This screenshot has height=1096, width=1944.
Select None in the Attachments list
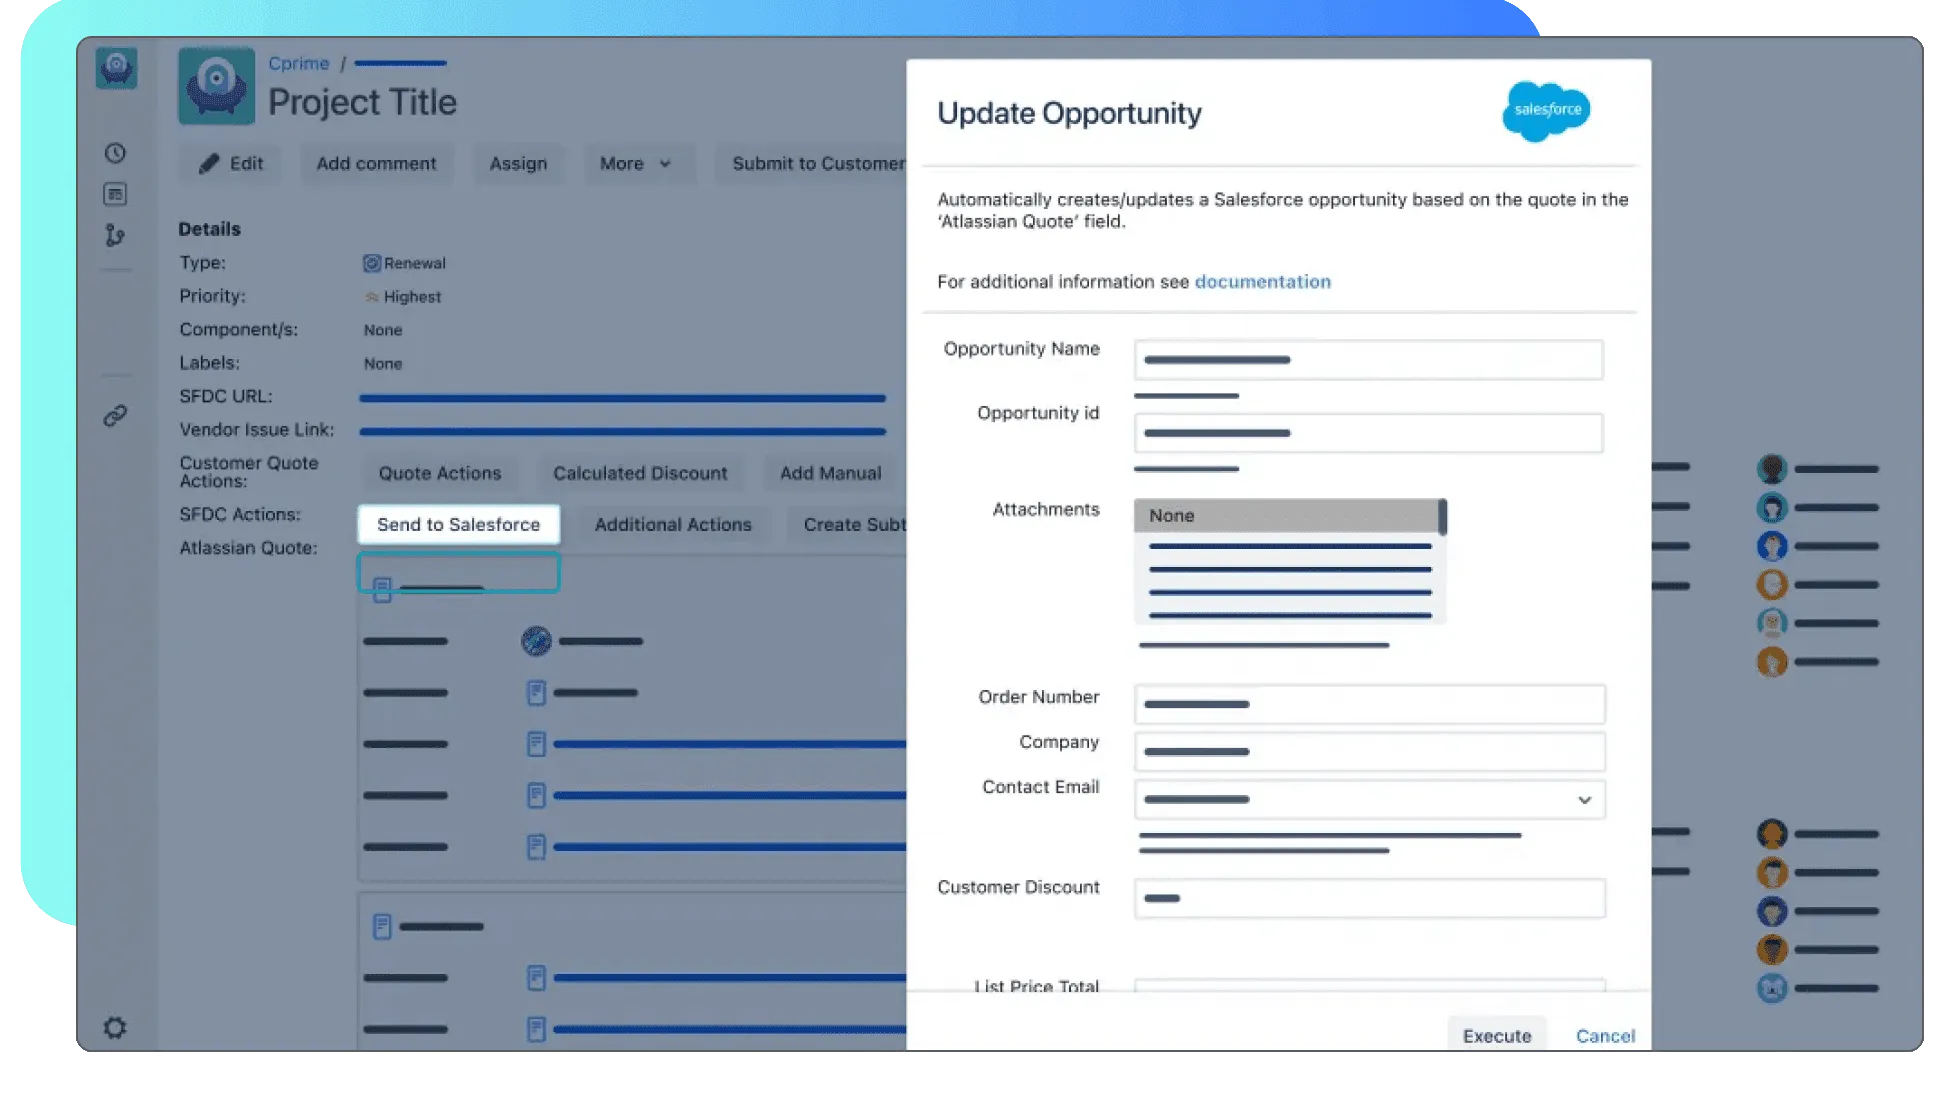point(1288,516)
